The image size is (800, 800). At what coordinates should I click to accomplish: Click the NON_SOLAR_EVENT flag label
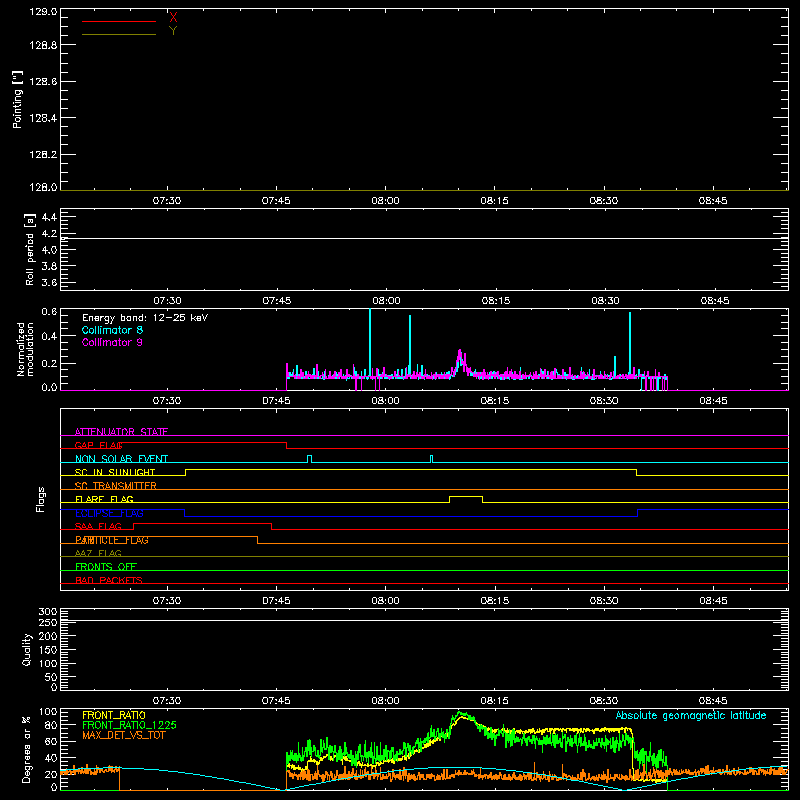coord(121,459)
